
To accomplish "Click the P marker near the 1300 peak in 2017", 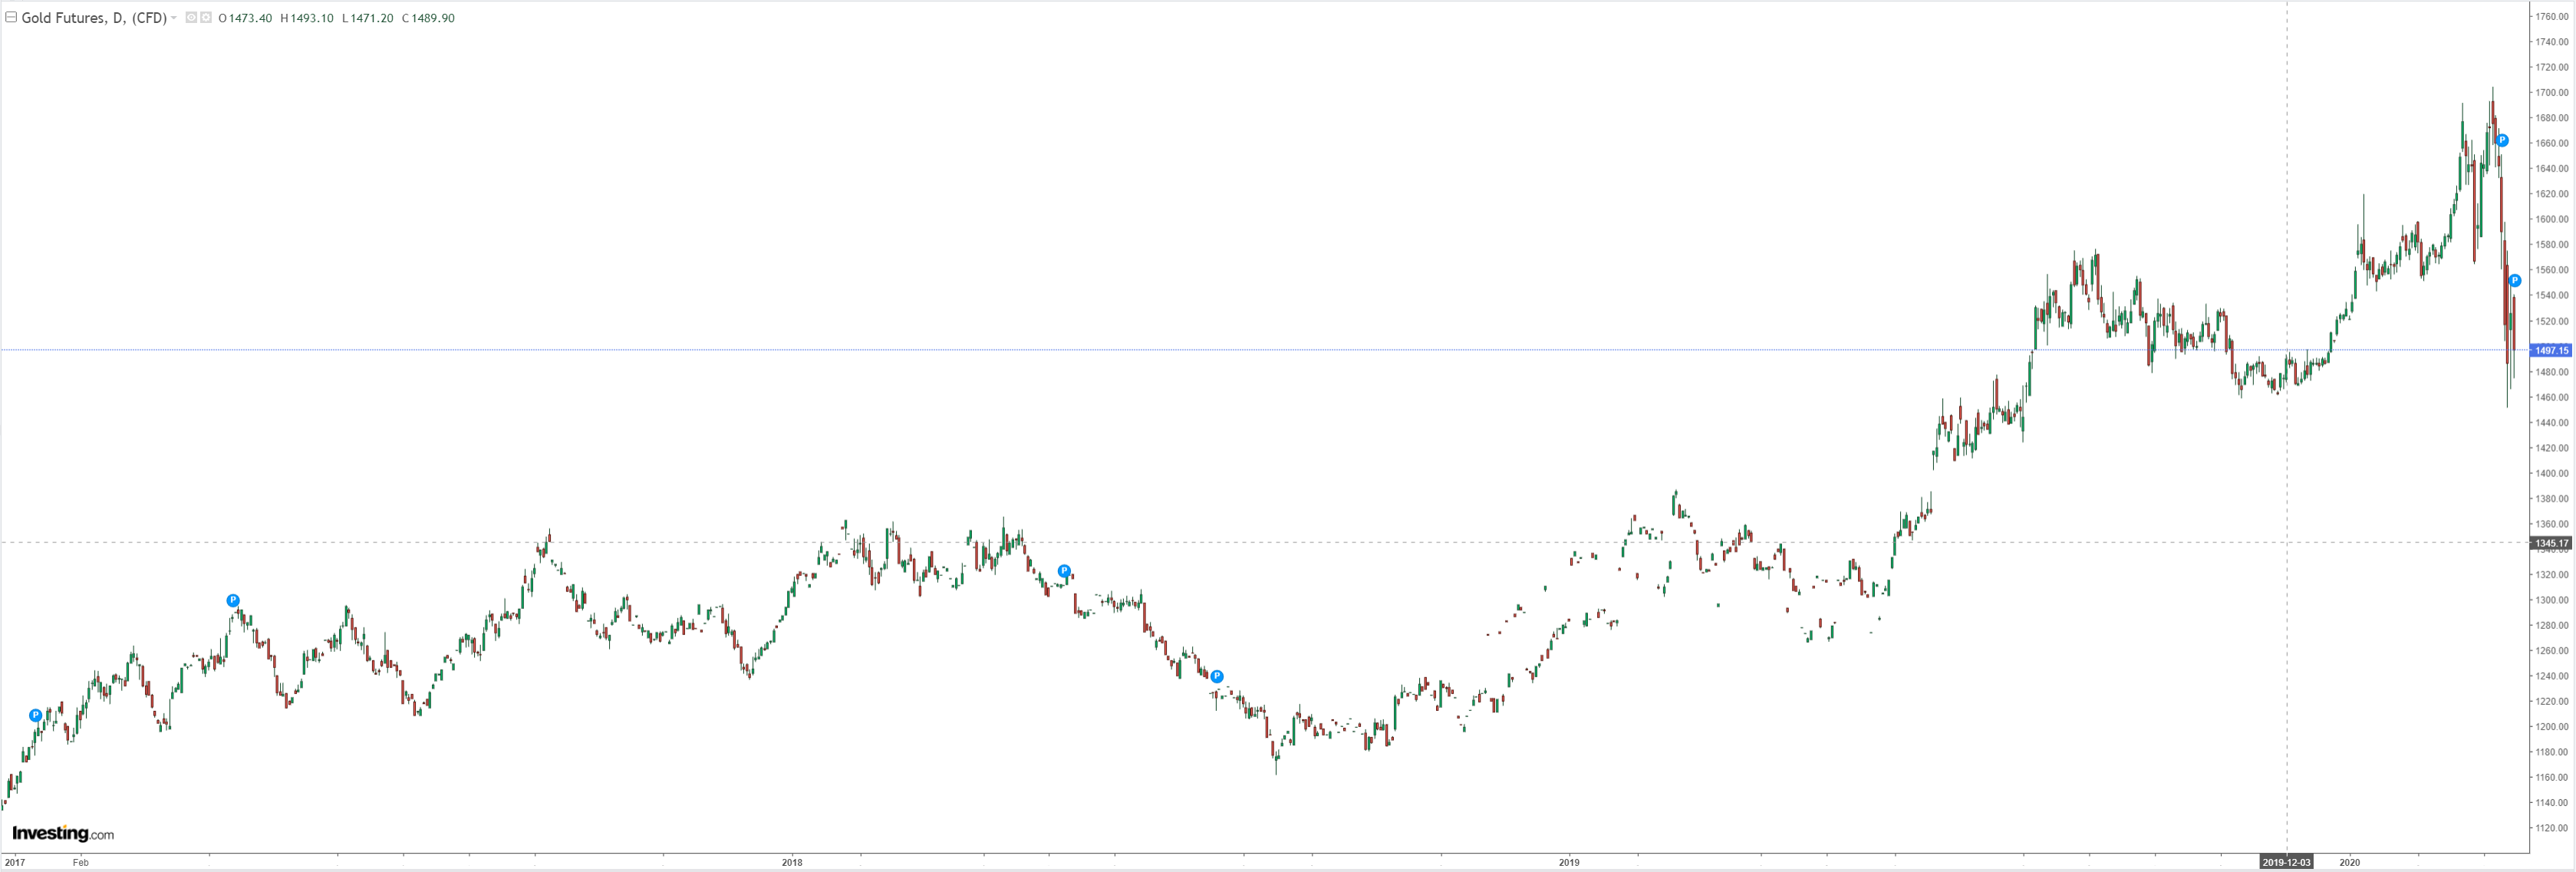I will [x=233, y=601].
